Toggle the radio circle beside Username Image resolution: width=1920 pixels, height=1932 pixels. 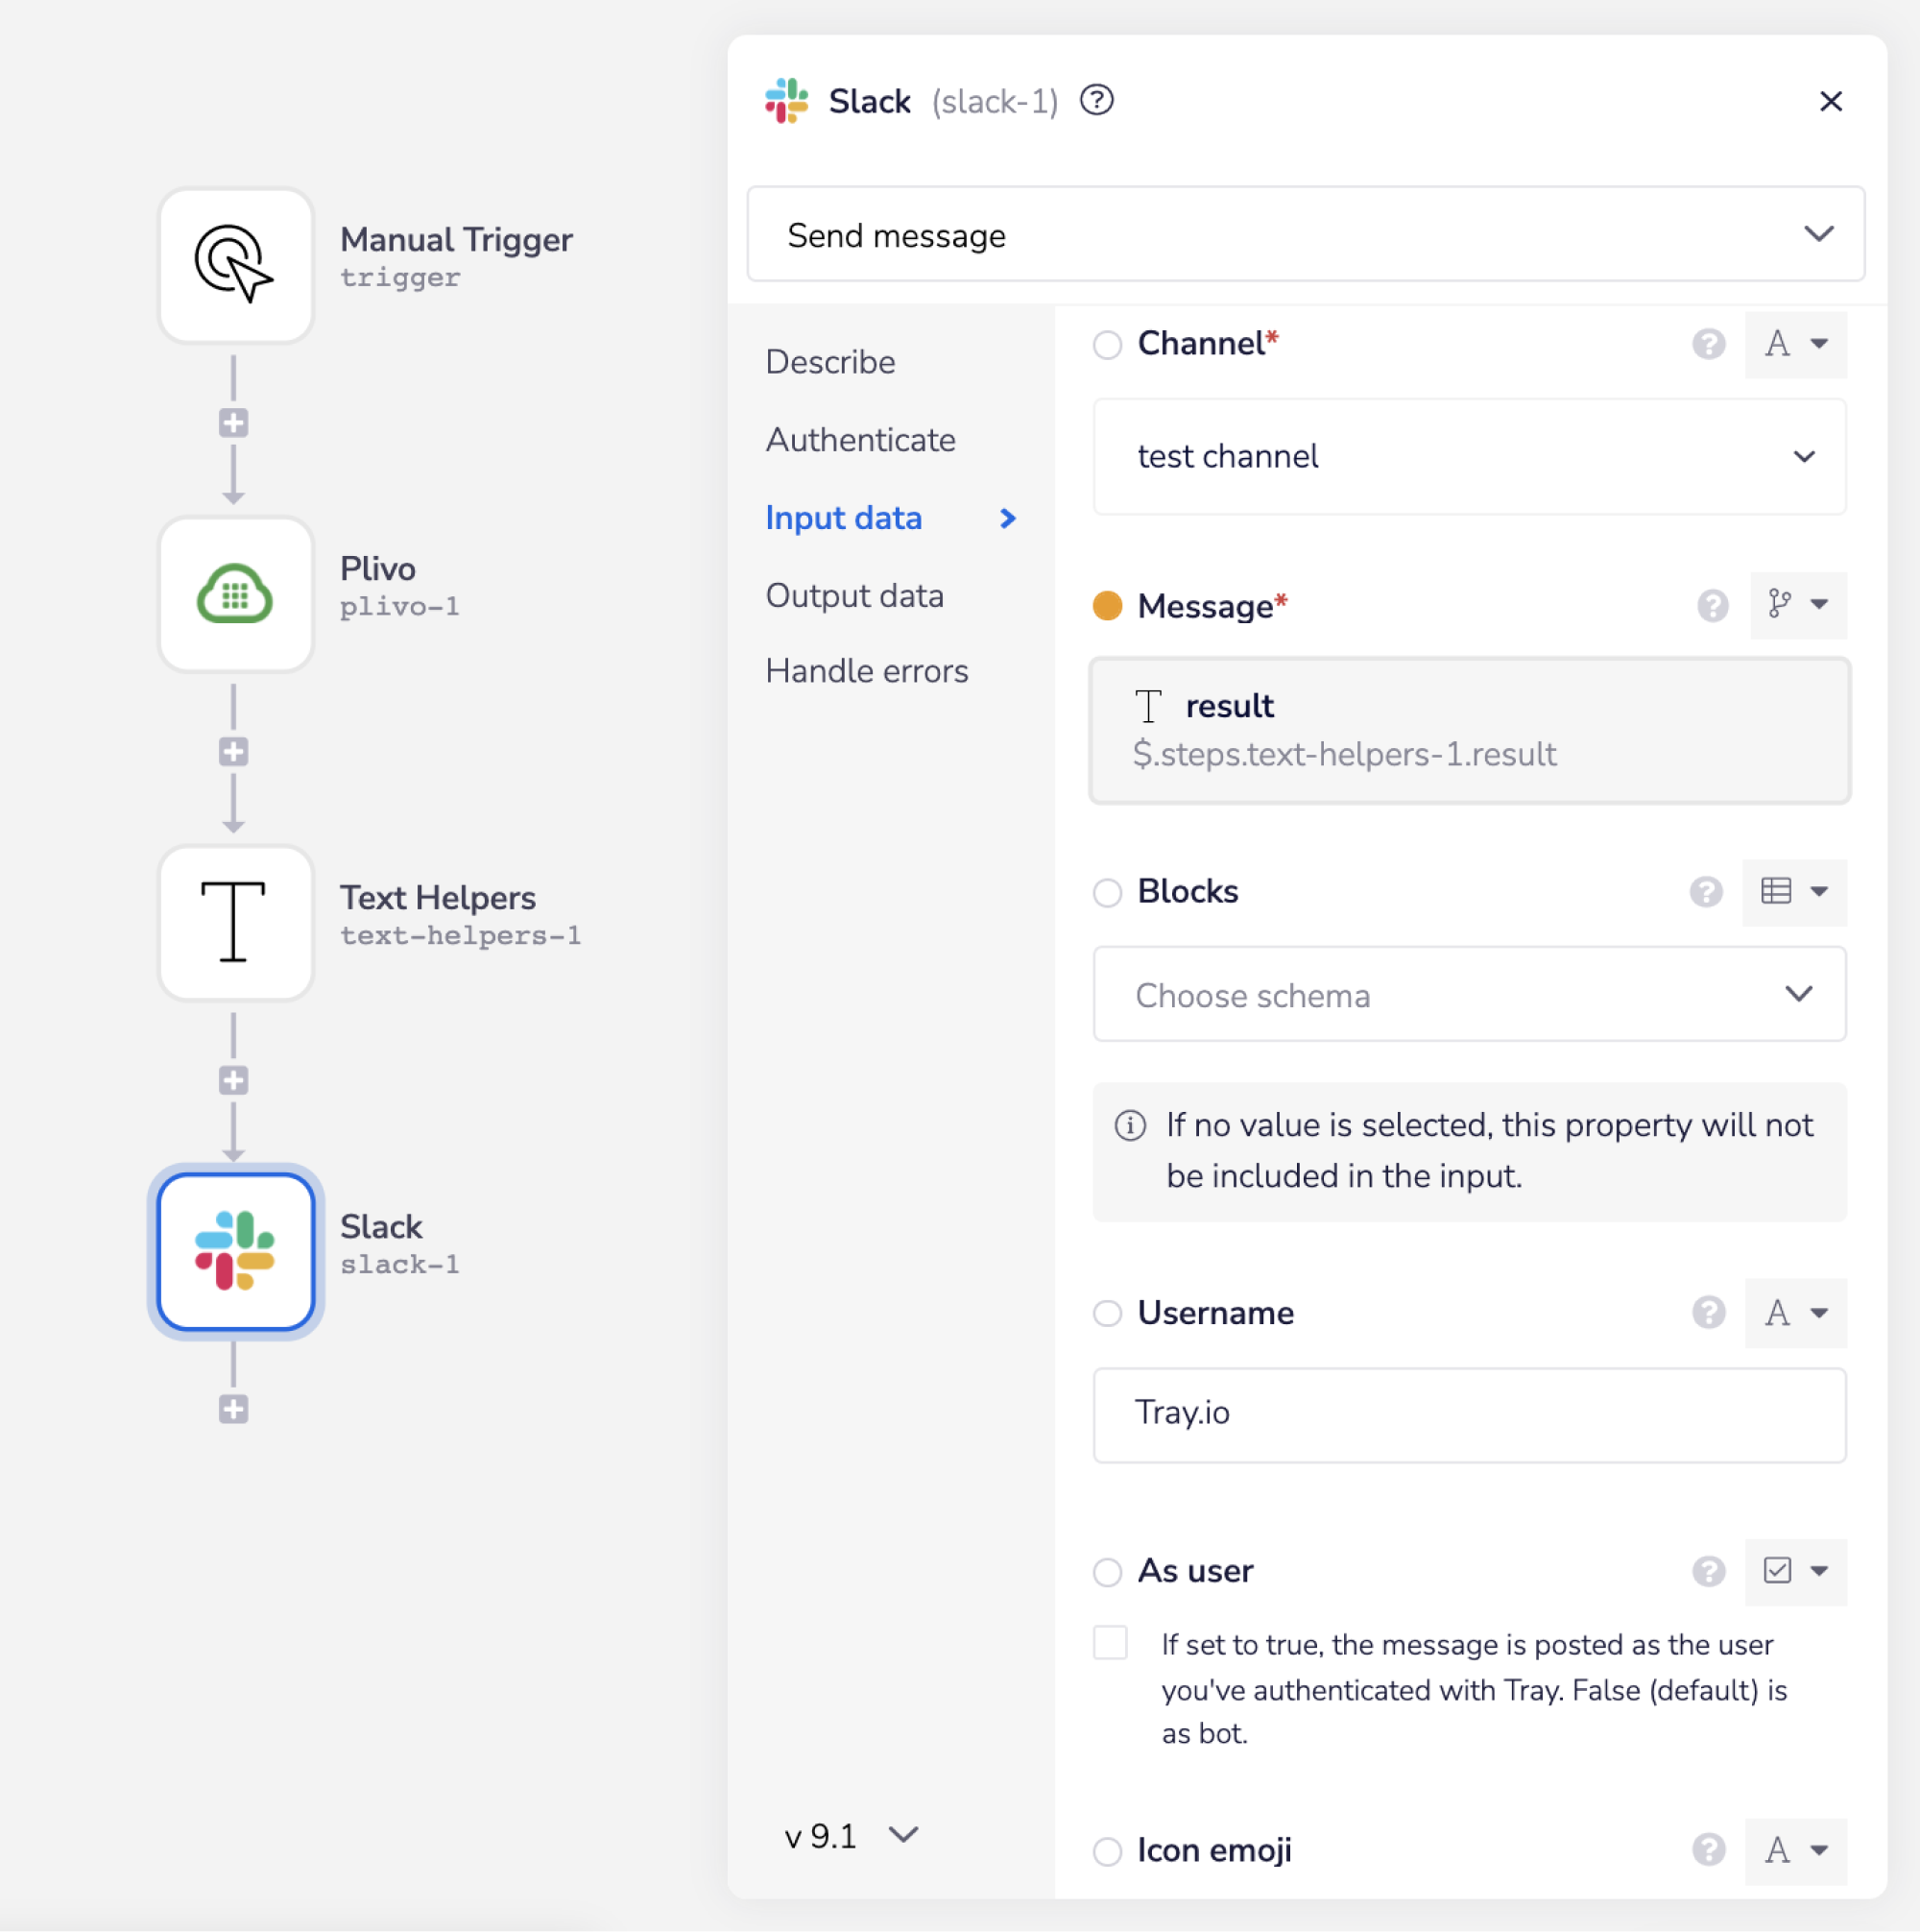pos(1107,1313)
